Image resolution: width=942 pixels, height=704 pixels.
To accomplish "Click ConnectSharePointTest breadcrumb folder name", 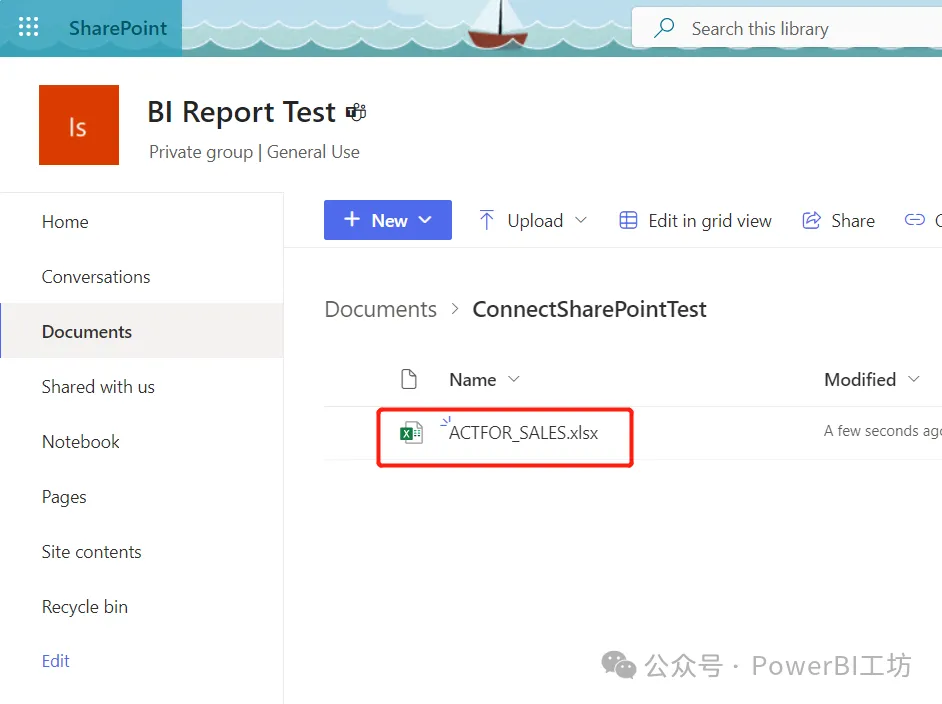I will [x=589, y=309].
